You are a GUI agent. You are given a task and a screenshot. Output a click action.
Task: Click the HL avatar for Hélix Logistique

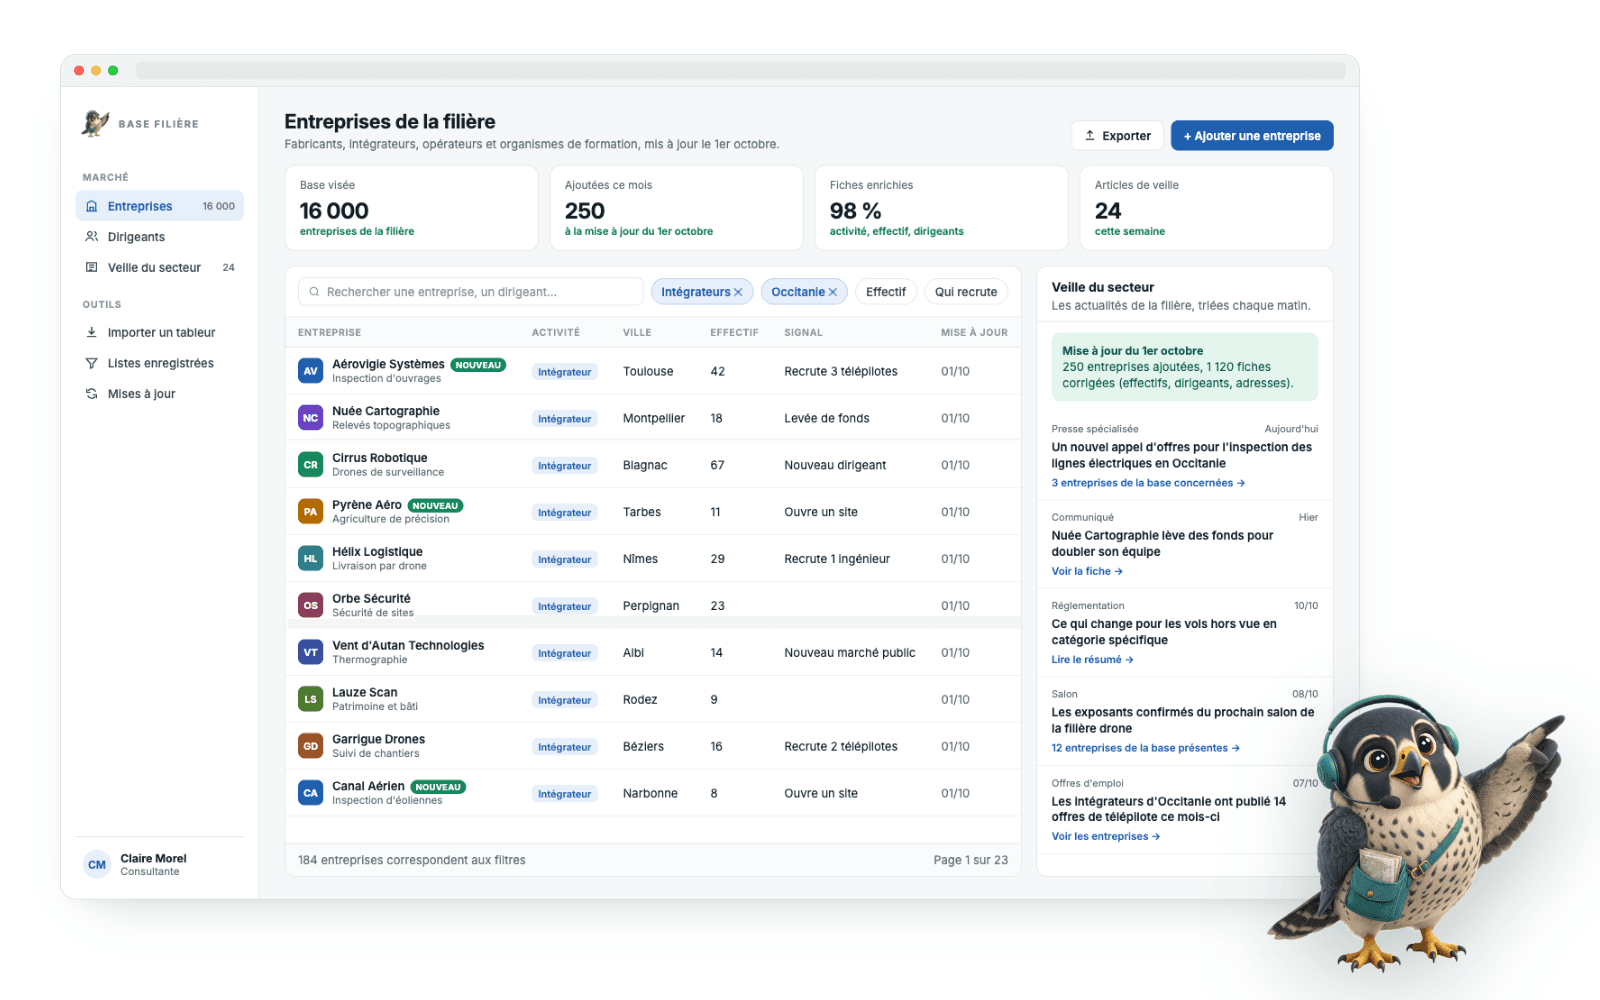pos(311,559)
